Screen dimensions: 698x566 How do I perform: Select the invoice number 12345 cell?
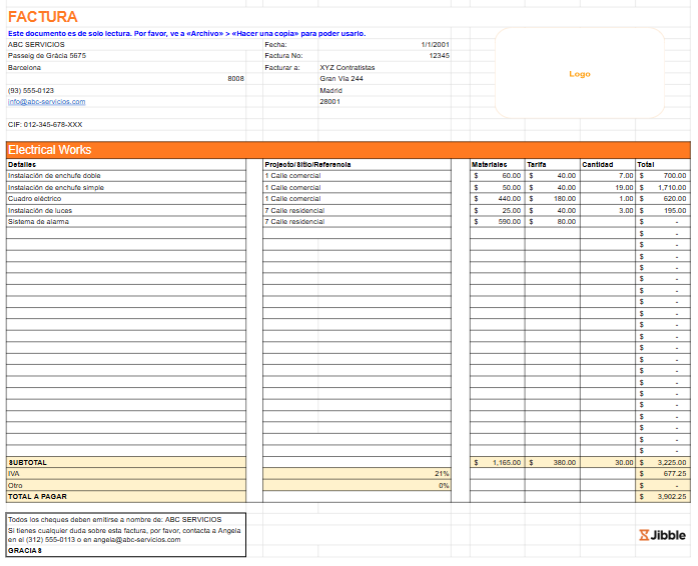pyautogui.click(x=439, y=56)
